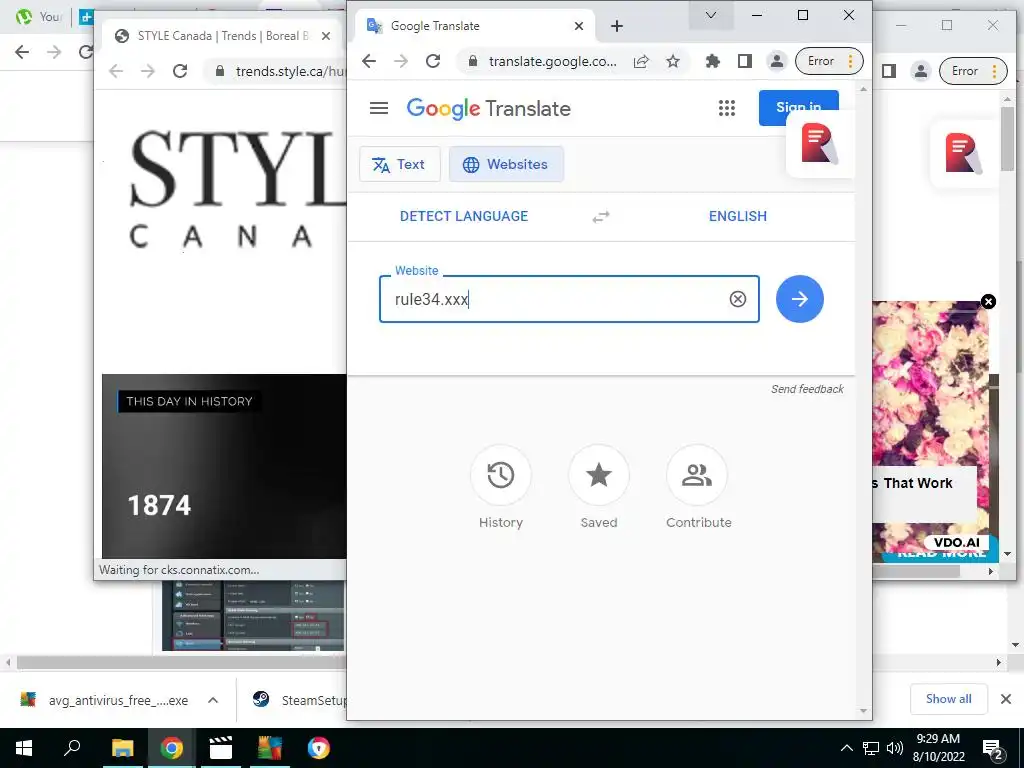This screenshot has height=768, width=1024.
Task: Reload the STYLE Canada page
Action: tap(180, 71)
